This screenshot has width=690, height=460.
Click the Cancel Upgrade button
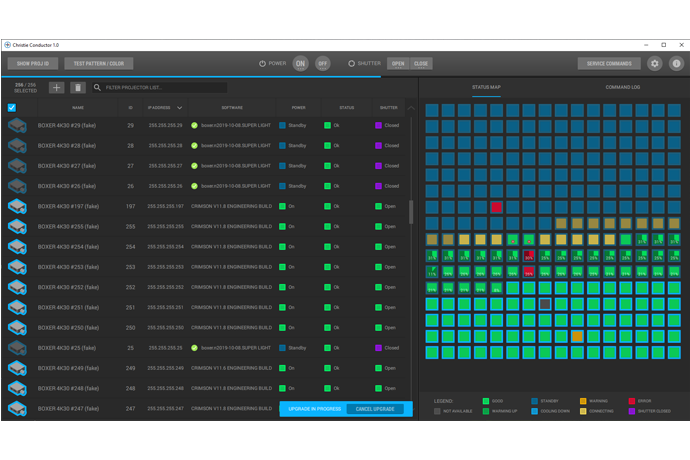[x=376, y=409]
